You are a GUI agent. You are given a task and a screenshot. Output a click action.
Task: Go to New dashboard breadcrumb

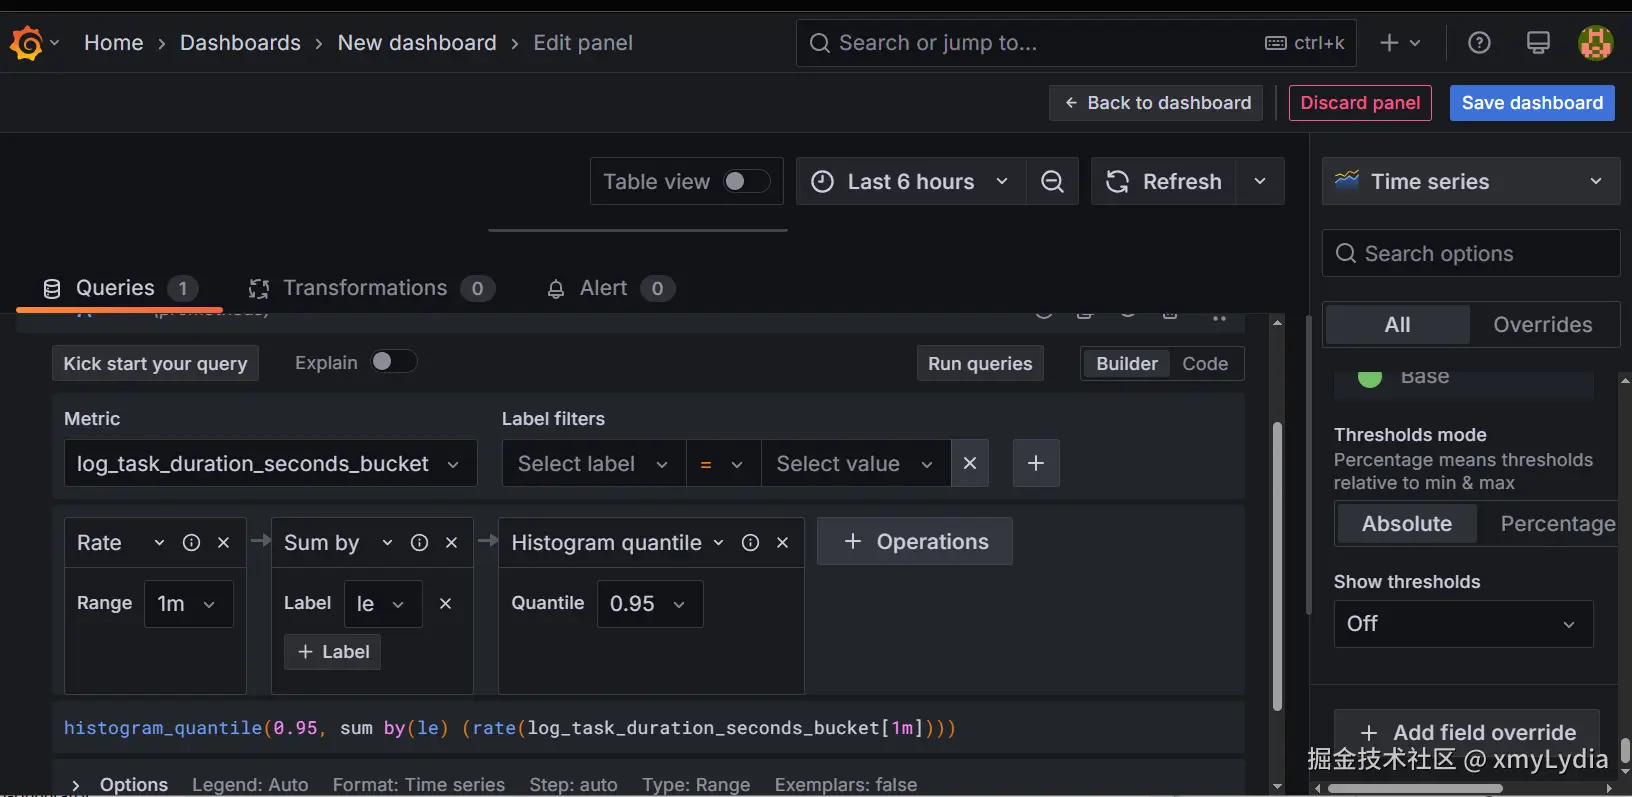[417, 43]
